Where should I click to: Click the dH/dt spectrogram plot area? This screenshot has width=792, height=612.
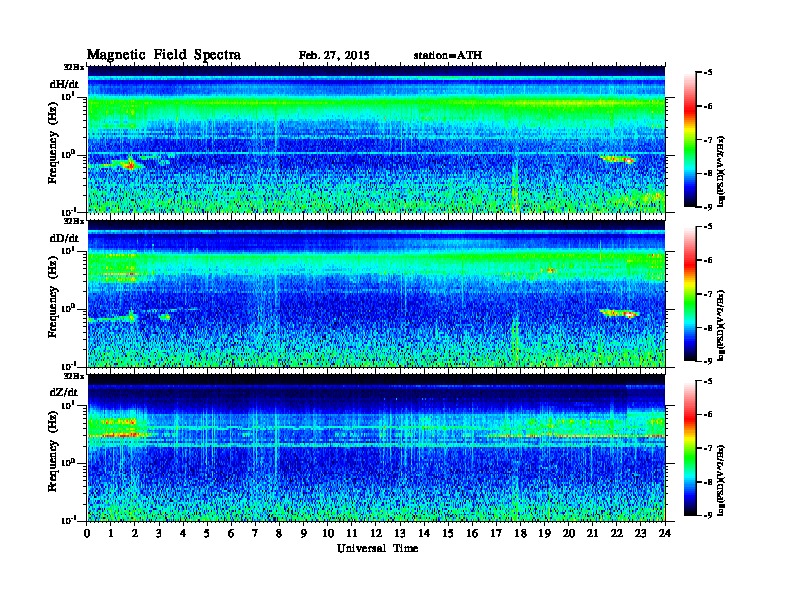pyautogui.click(x=376, y=139)
